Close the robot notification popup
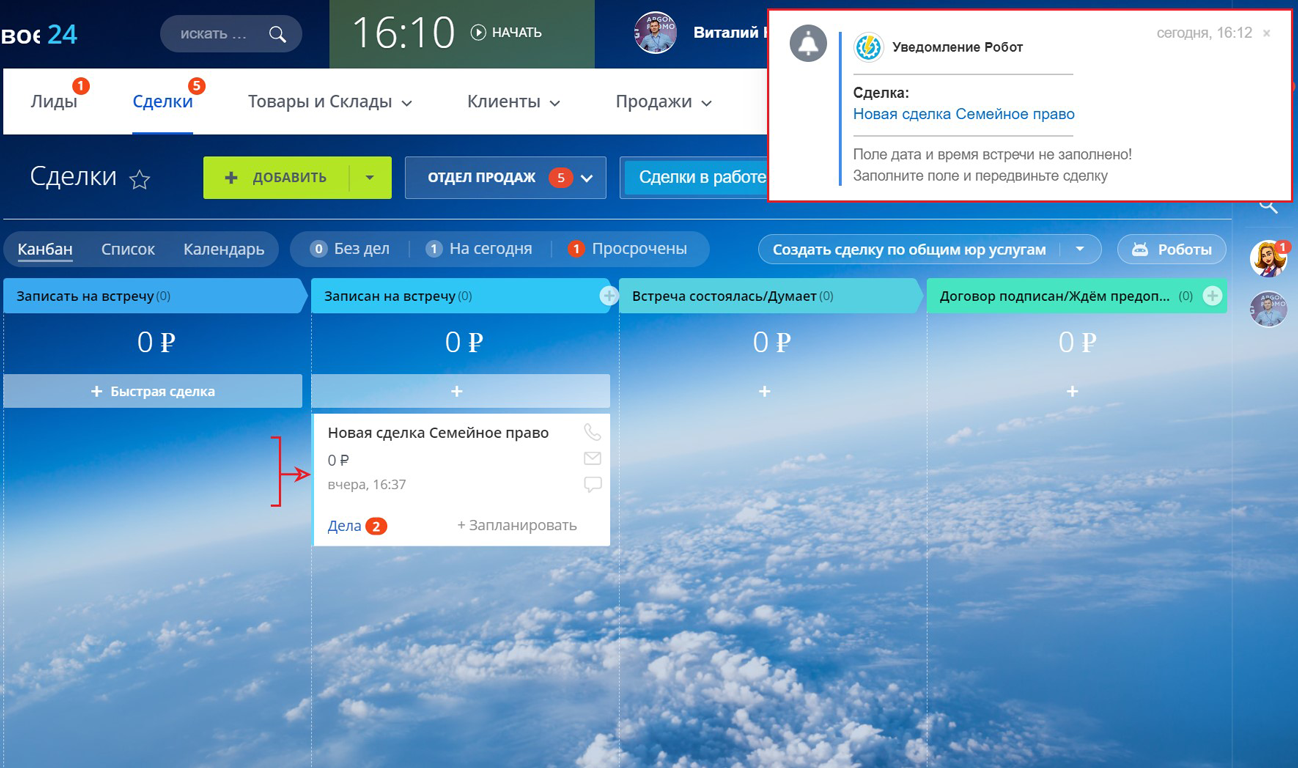 tap(1266, 33)
